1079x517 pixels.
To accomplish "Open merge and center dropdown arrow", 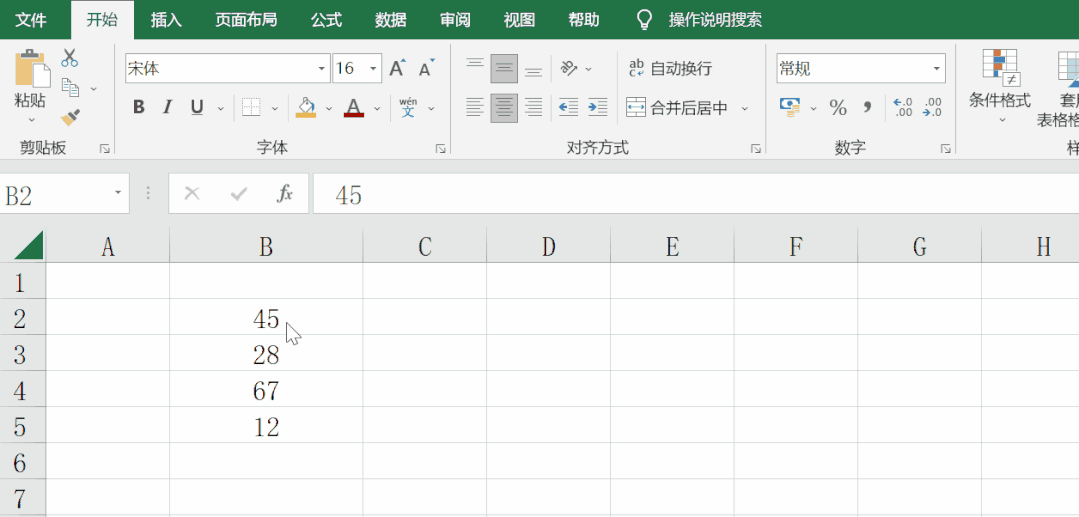I will (x=745, y=108).
